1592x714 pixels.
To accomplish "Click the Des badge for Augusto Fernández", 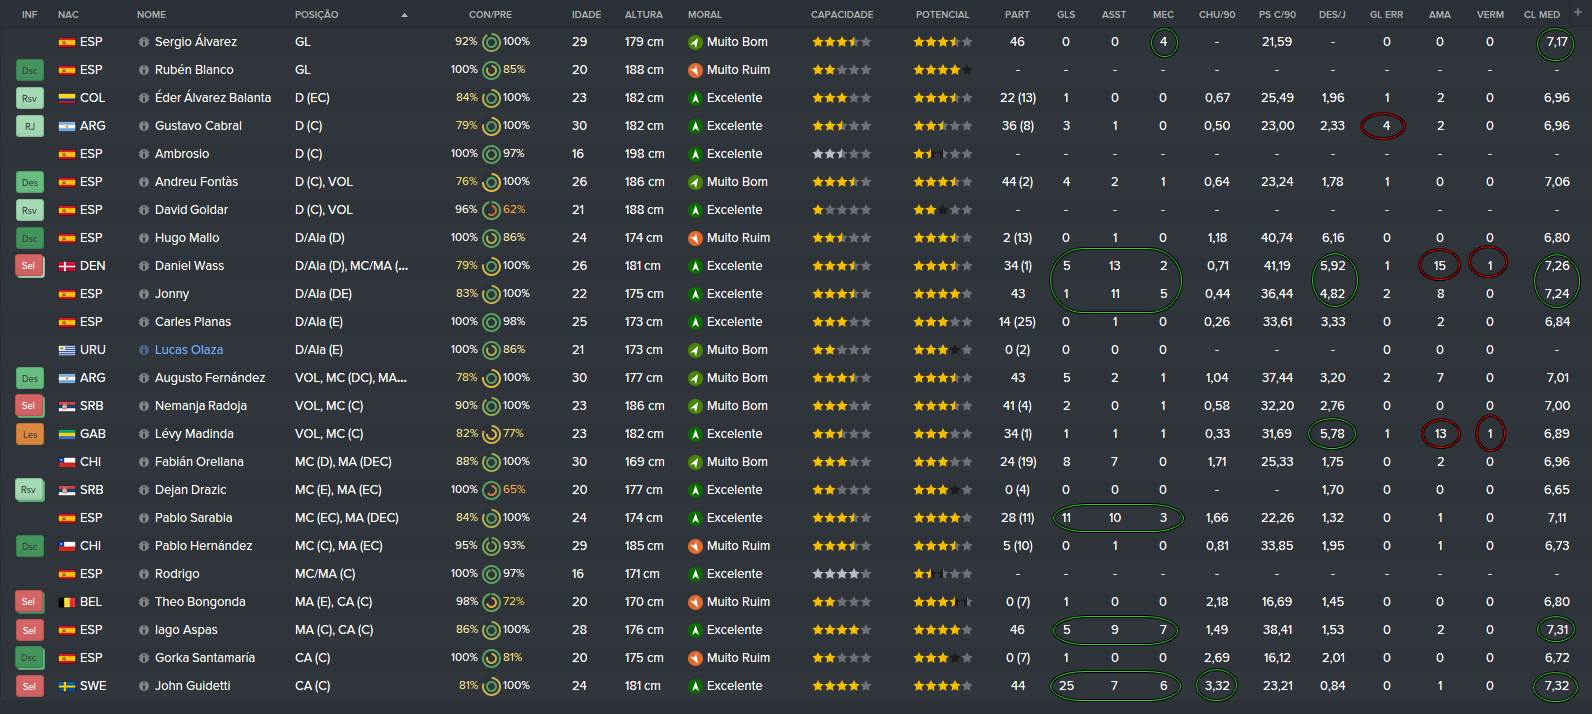I will (29, 378).
